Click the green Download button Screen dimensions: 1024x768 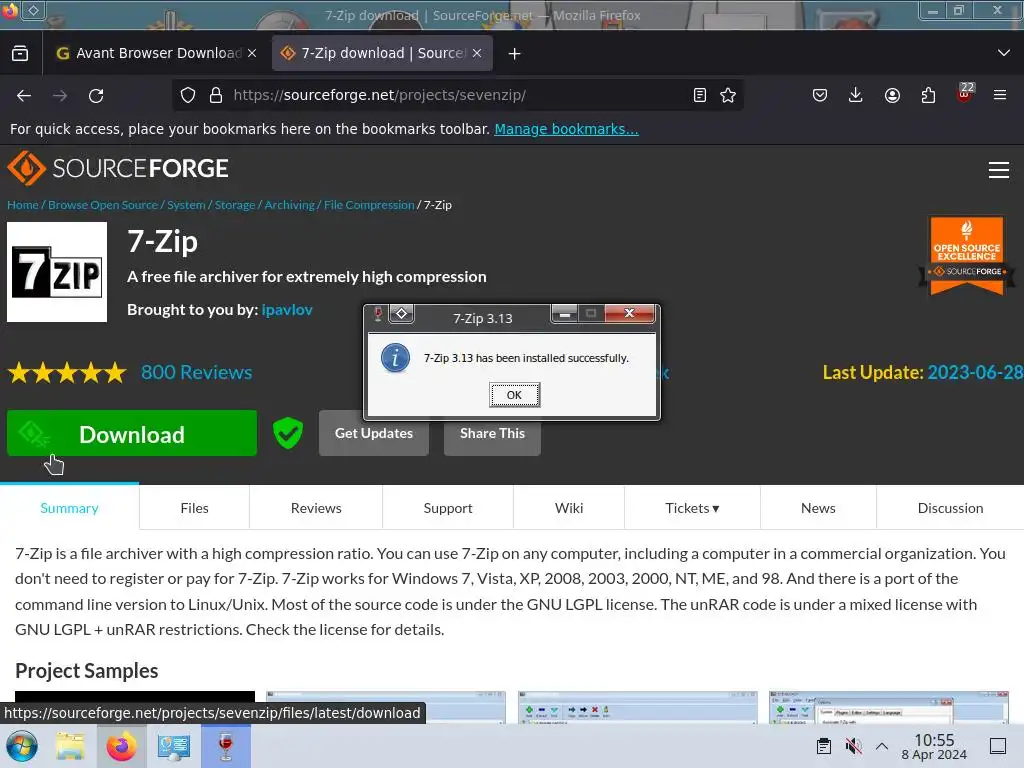point(132,433)
